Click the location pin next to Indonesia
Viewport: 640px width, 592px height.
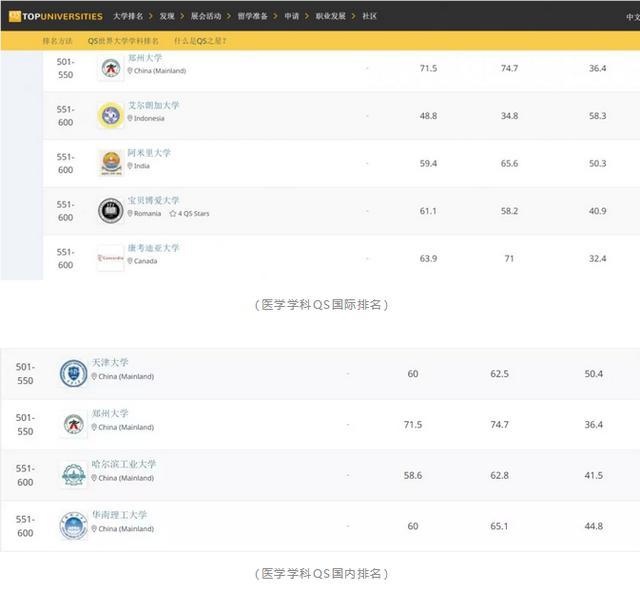click(130, 118)
